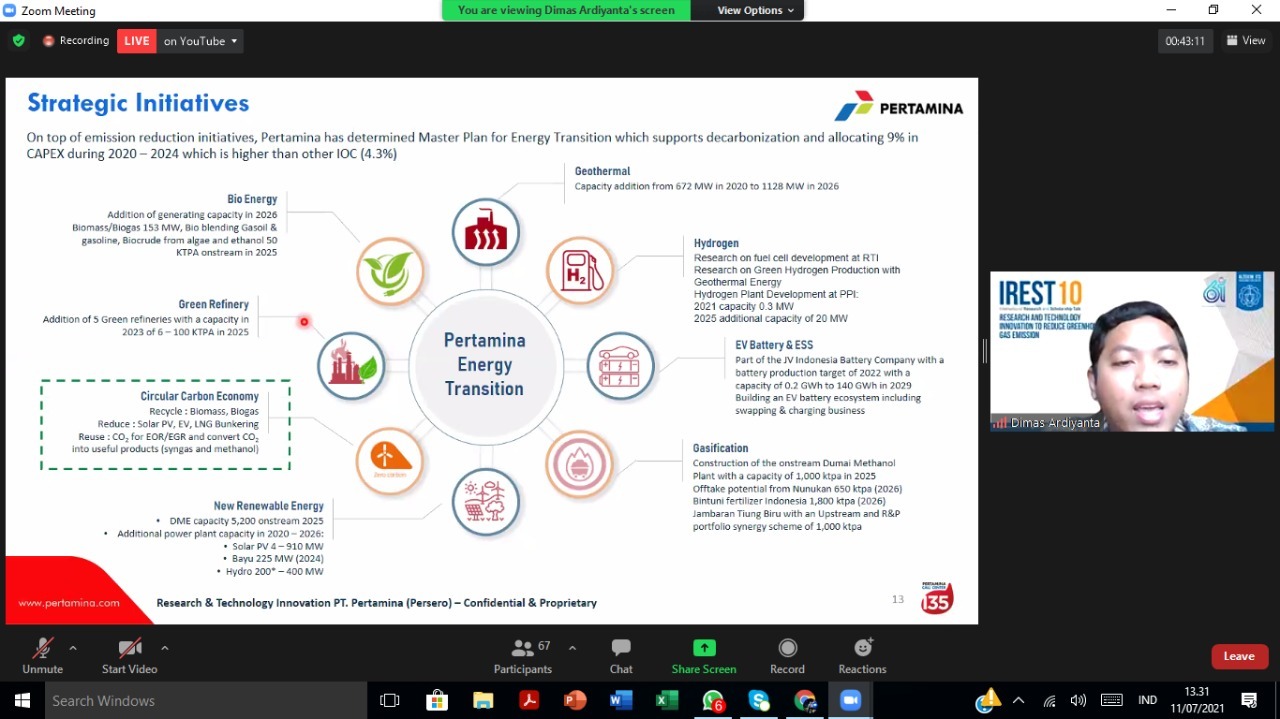Open WhatsApp from the taskbar
This screenshot has height=719, width=1280.
pyautogui.click(x=713, y=701)
